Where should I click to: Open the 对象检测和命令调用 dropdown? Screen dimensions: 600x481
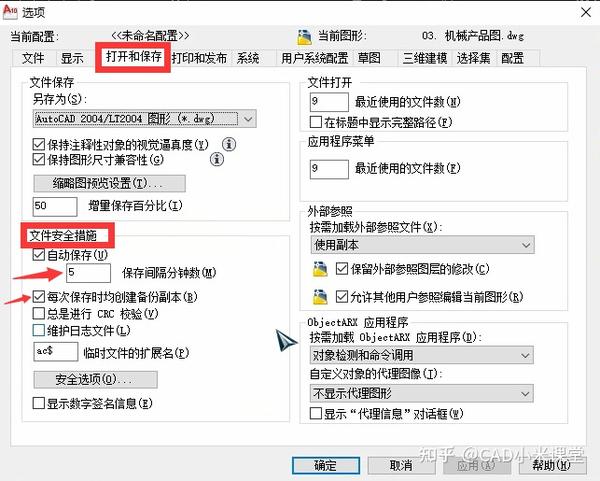[x=421, y=355]
